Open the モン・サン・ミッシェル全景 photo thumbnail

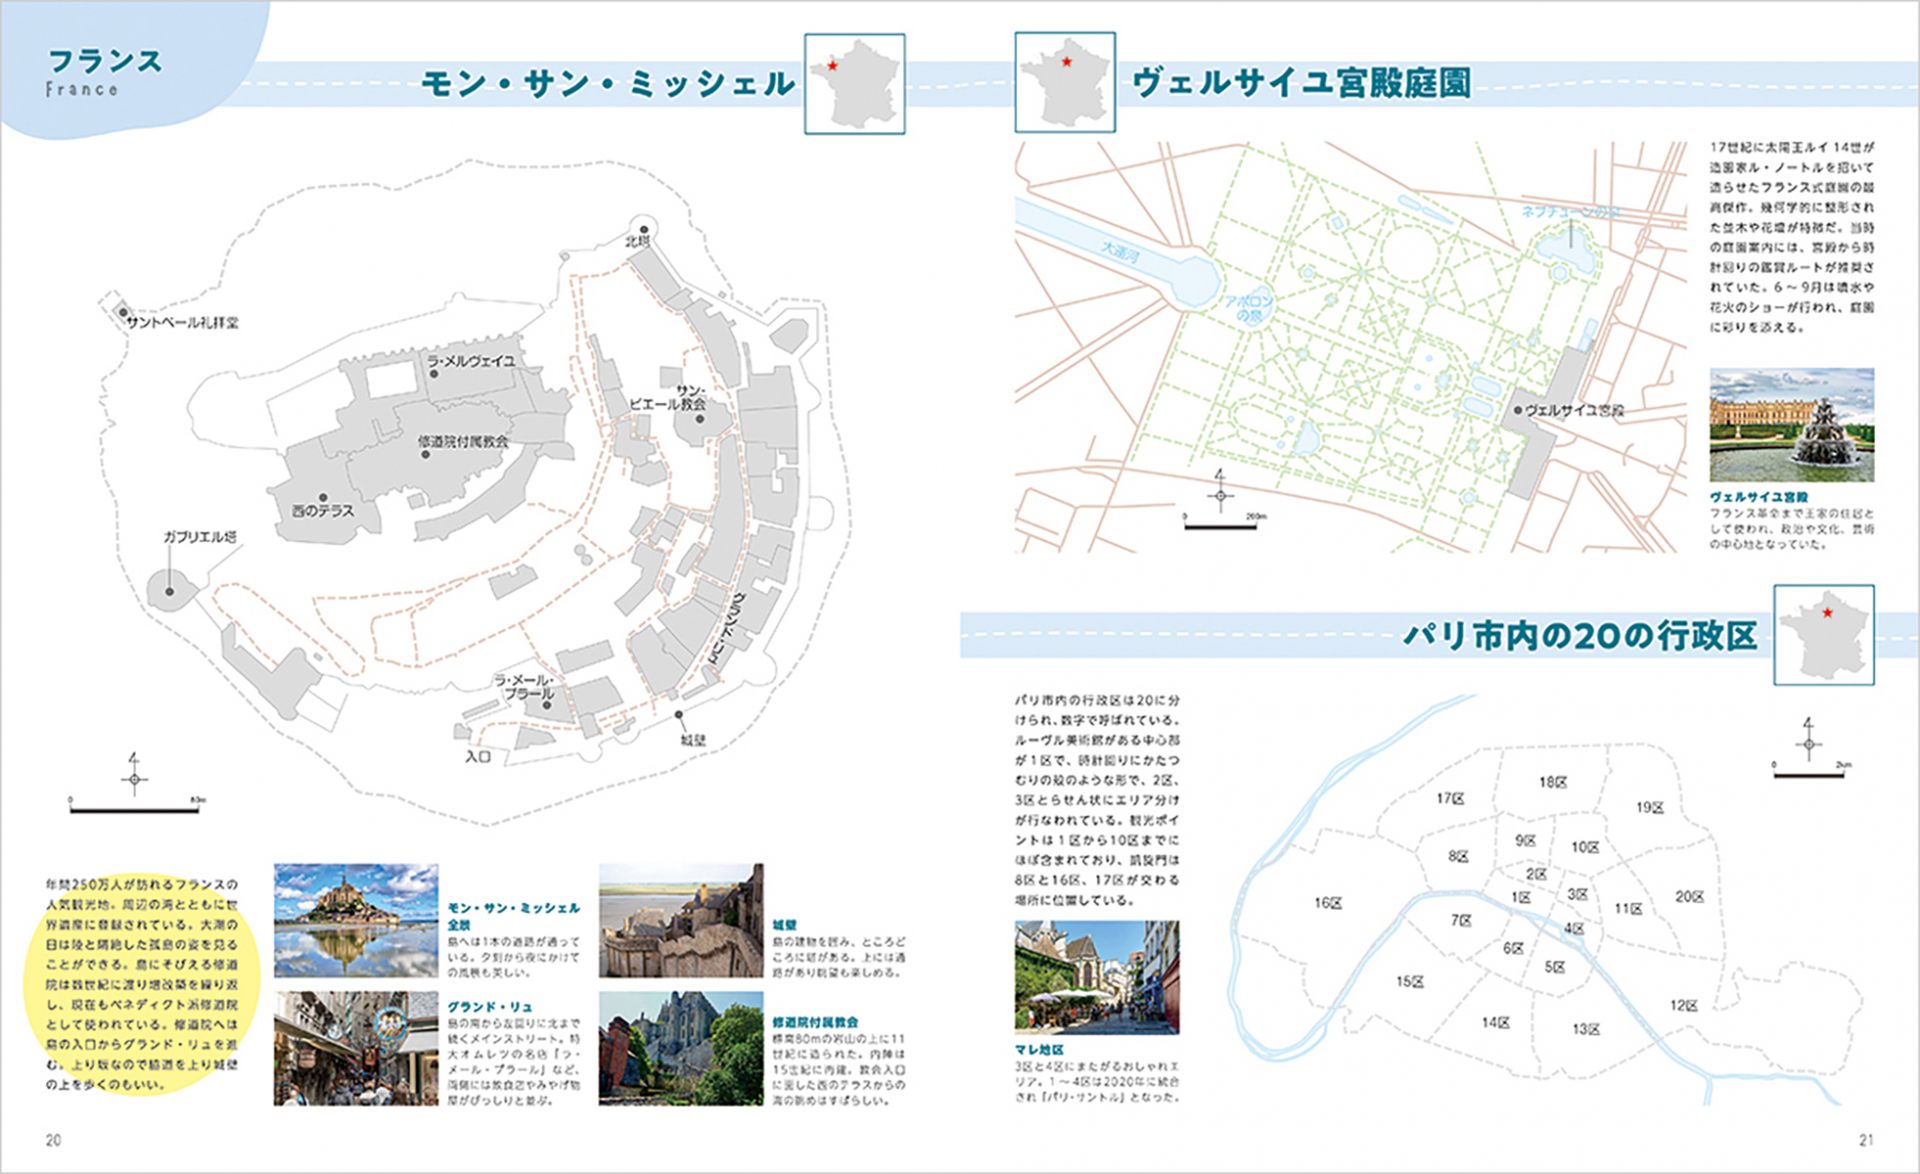point(356,920)
